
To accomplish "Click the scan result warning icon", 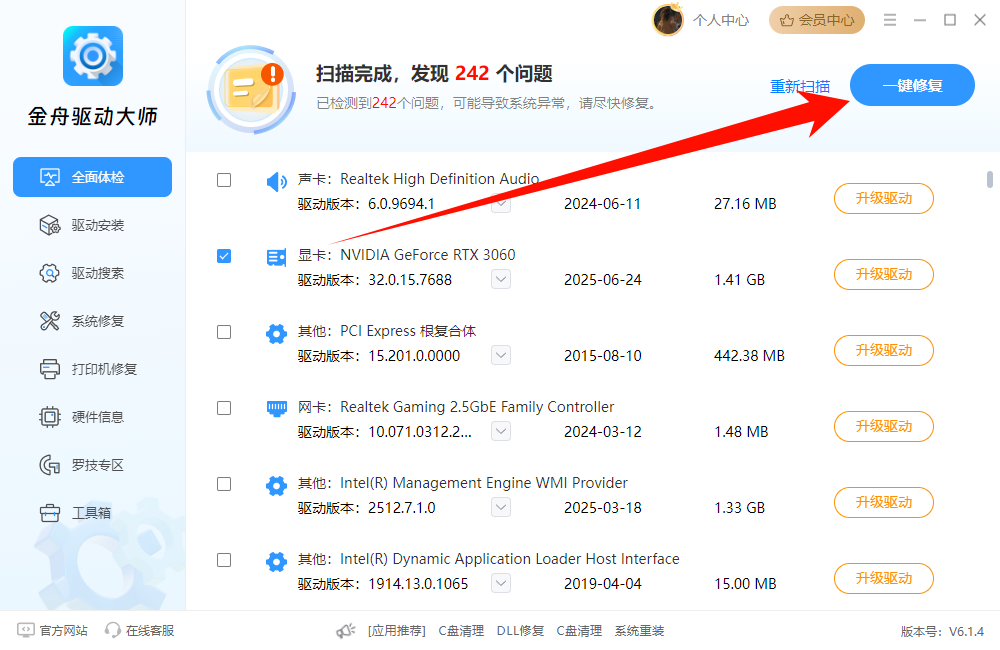I will (251, 90).
